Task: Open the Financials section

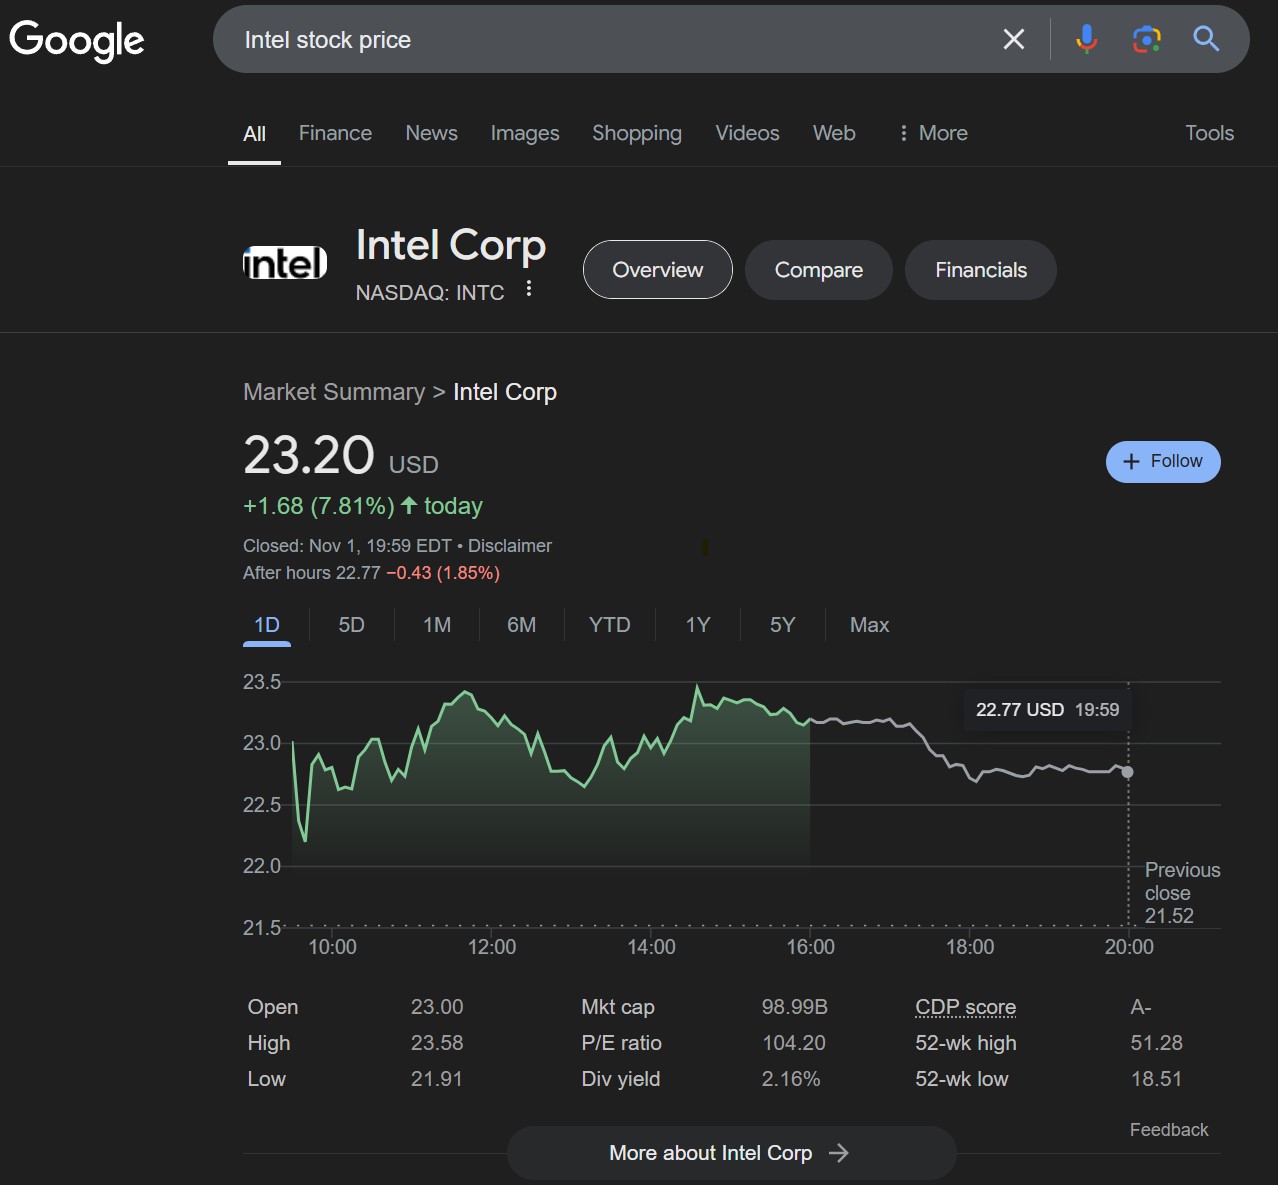Action: pyautogui.click(x=980, y=270)
